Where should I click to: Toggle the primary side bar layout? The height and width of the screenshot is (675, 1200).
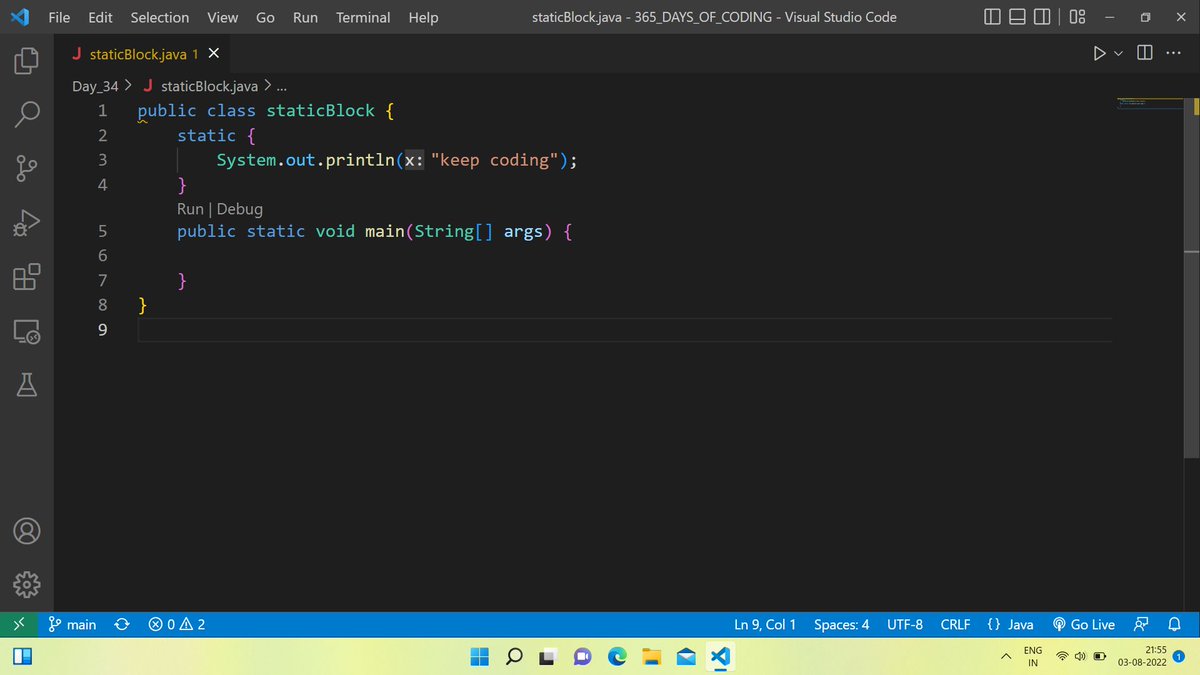991,17
